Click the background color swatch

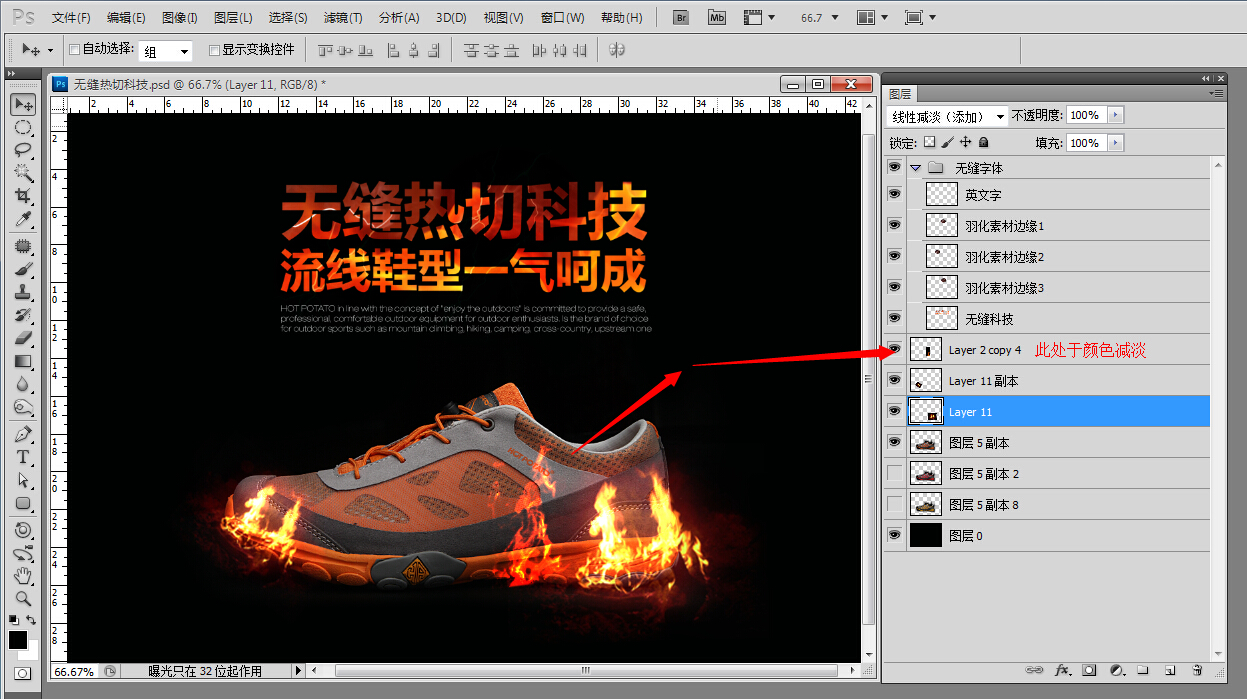(x=31, y=651)
